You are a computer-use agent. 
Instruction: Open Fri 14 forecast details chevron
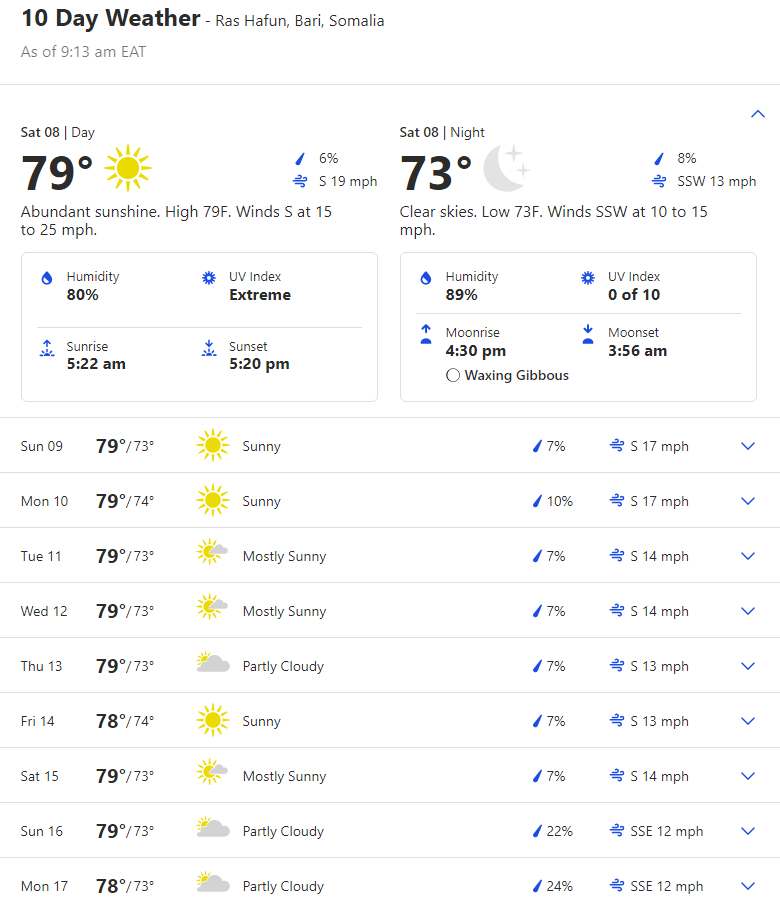[x=747, y=721]
